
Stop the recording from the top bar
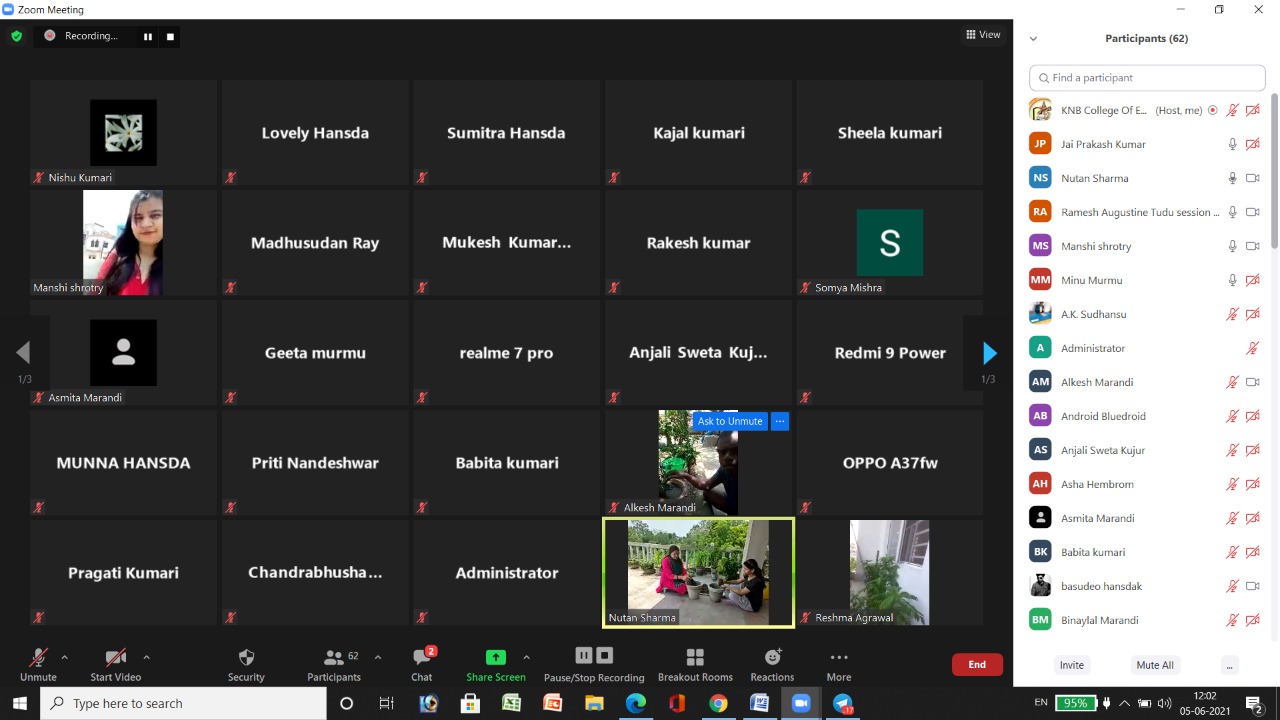pyautogui.click(x=170, y=36)
